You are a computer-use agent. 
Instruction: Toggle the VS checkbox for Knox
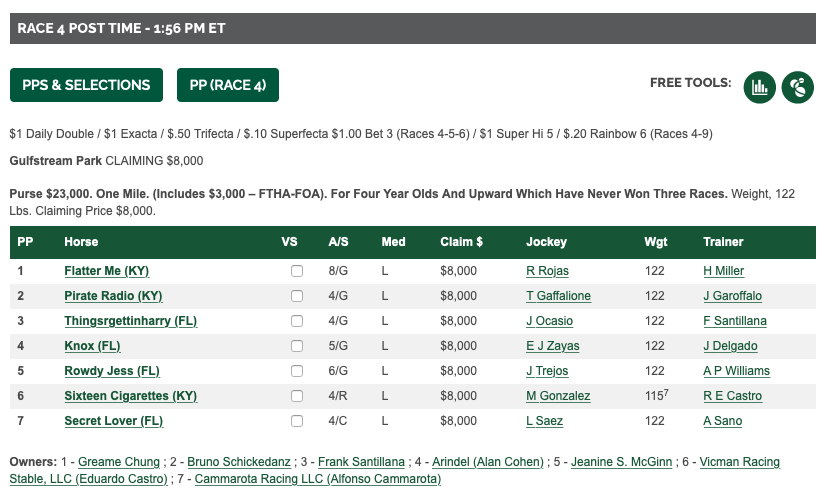[x=297, y=346]
